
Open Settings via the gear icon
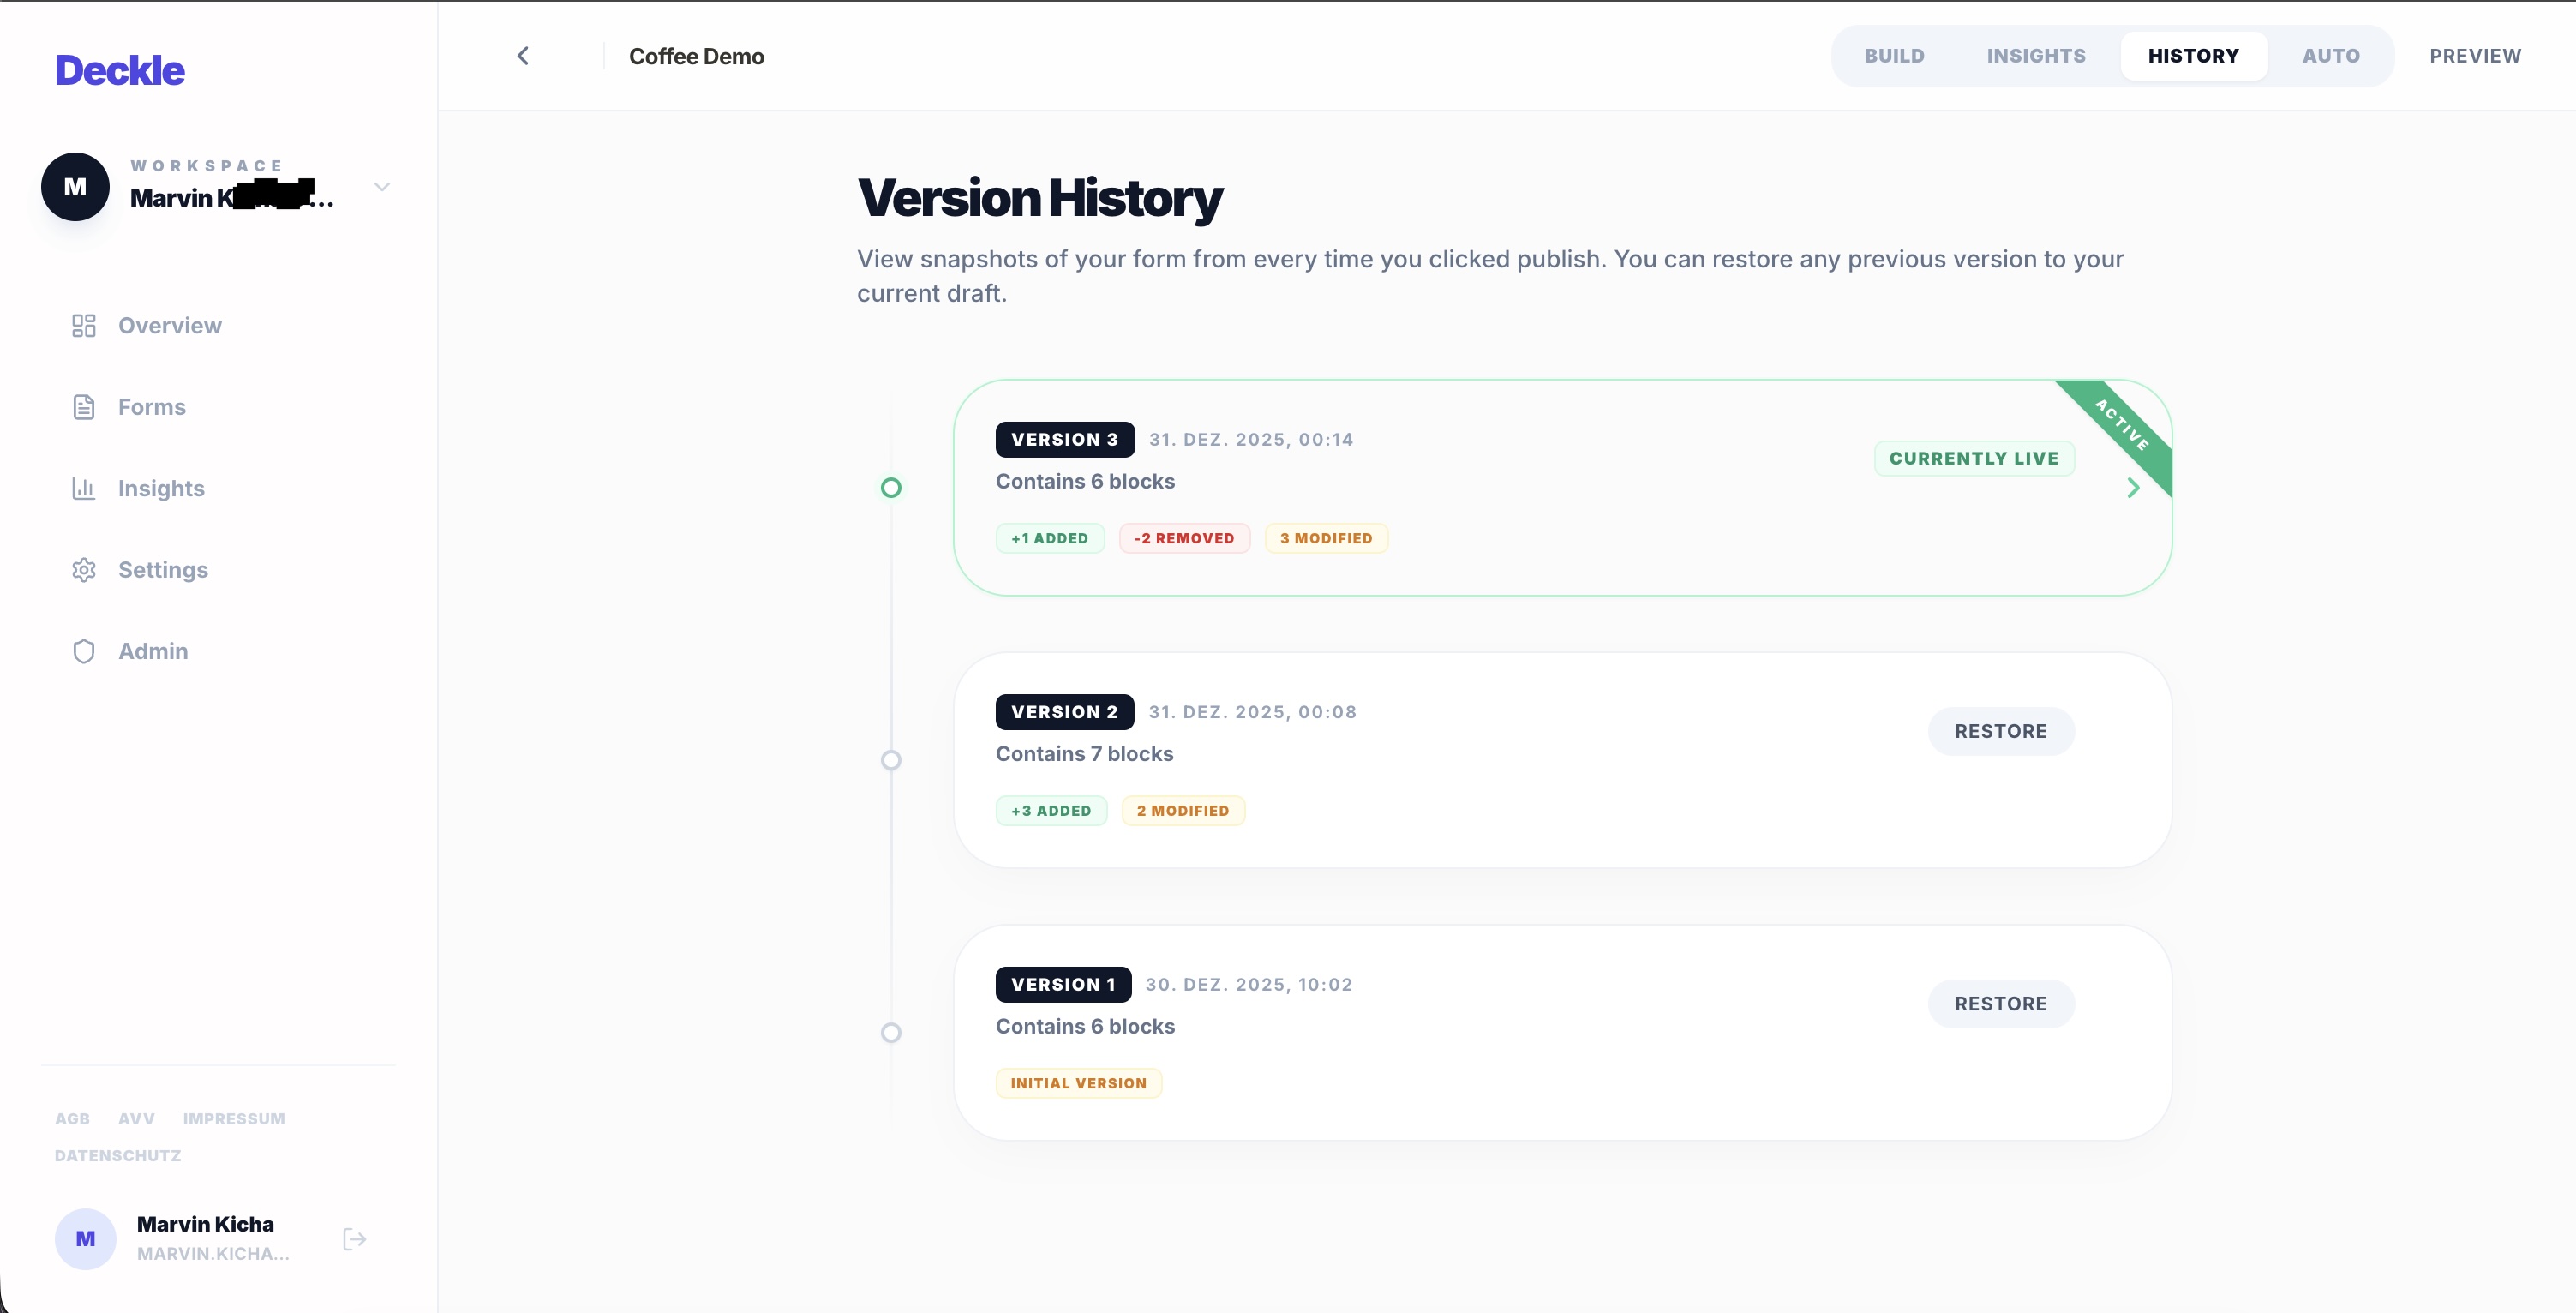point(84,570)
